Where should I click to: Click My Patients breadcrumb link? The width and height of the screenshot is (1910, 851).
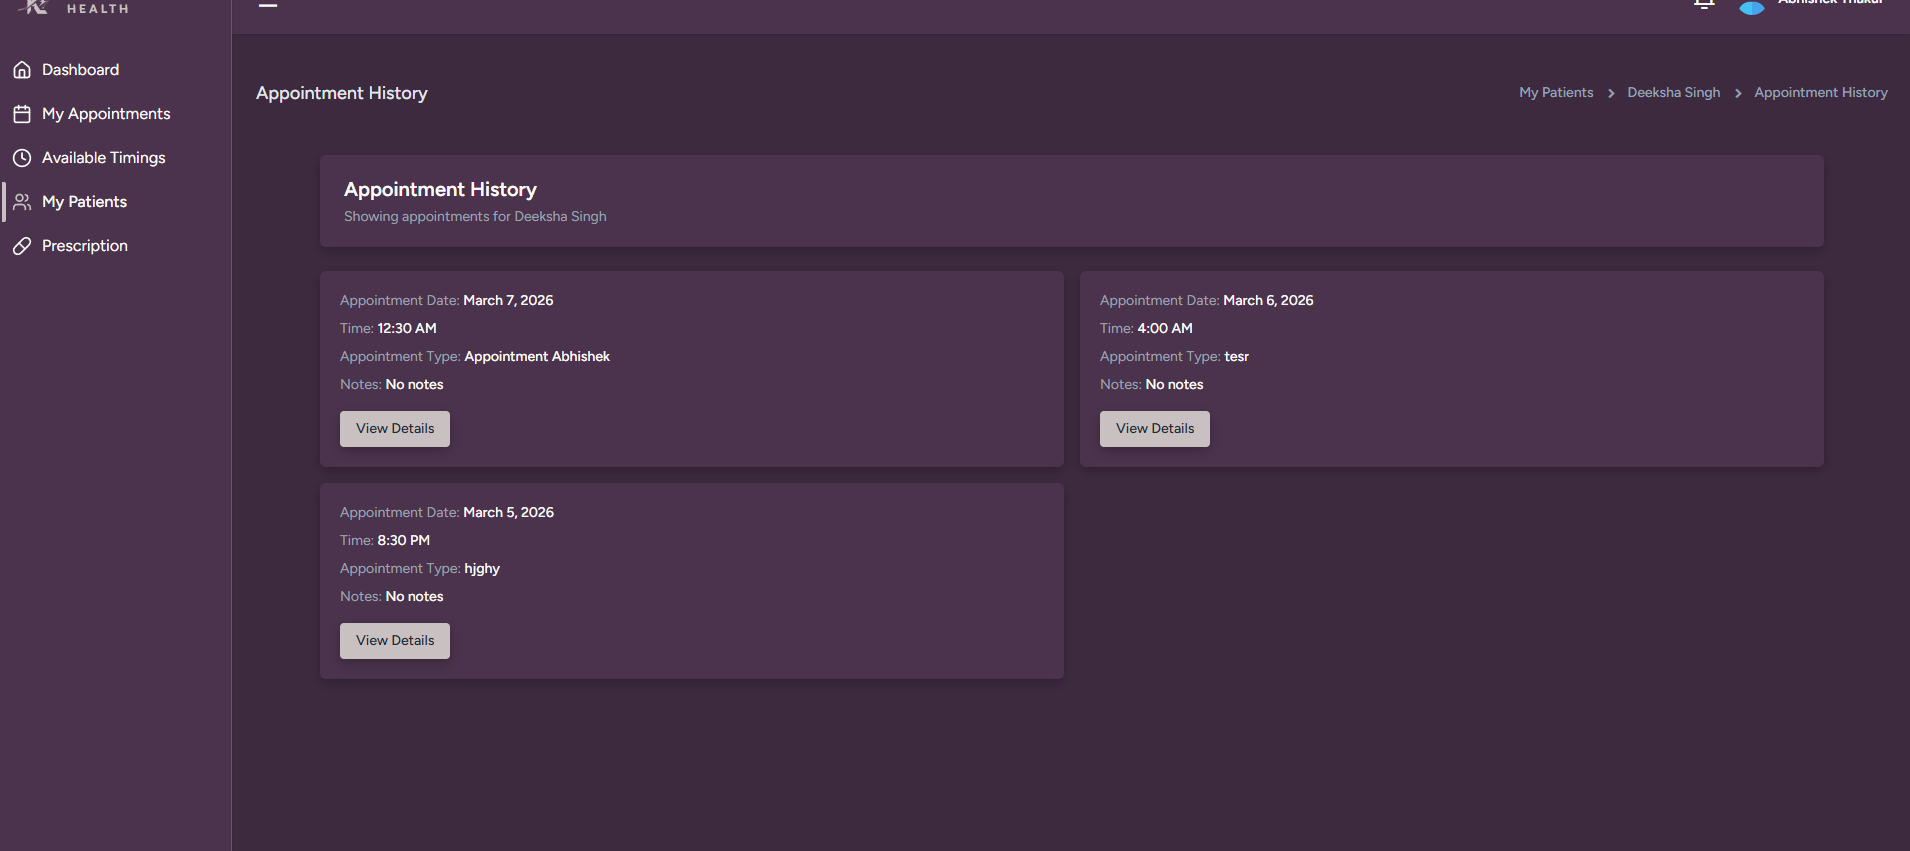tap(1556, 93)
